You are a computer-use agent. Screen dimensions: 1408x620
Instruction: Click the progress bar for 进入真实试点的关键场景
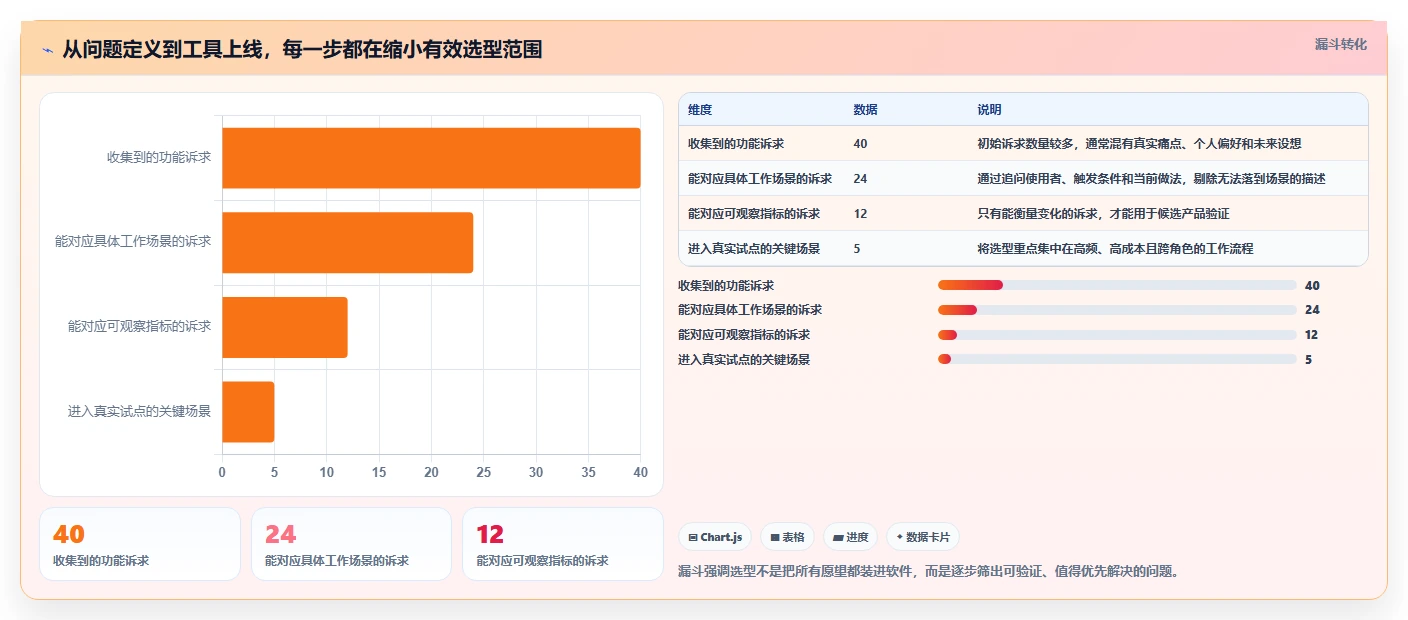tap(1117, 360)
